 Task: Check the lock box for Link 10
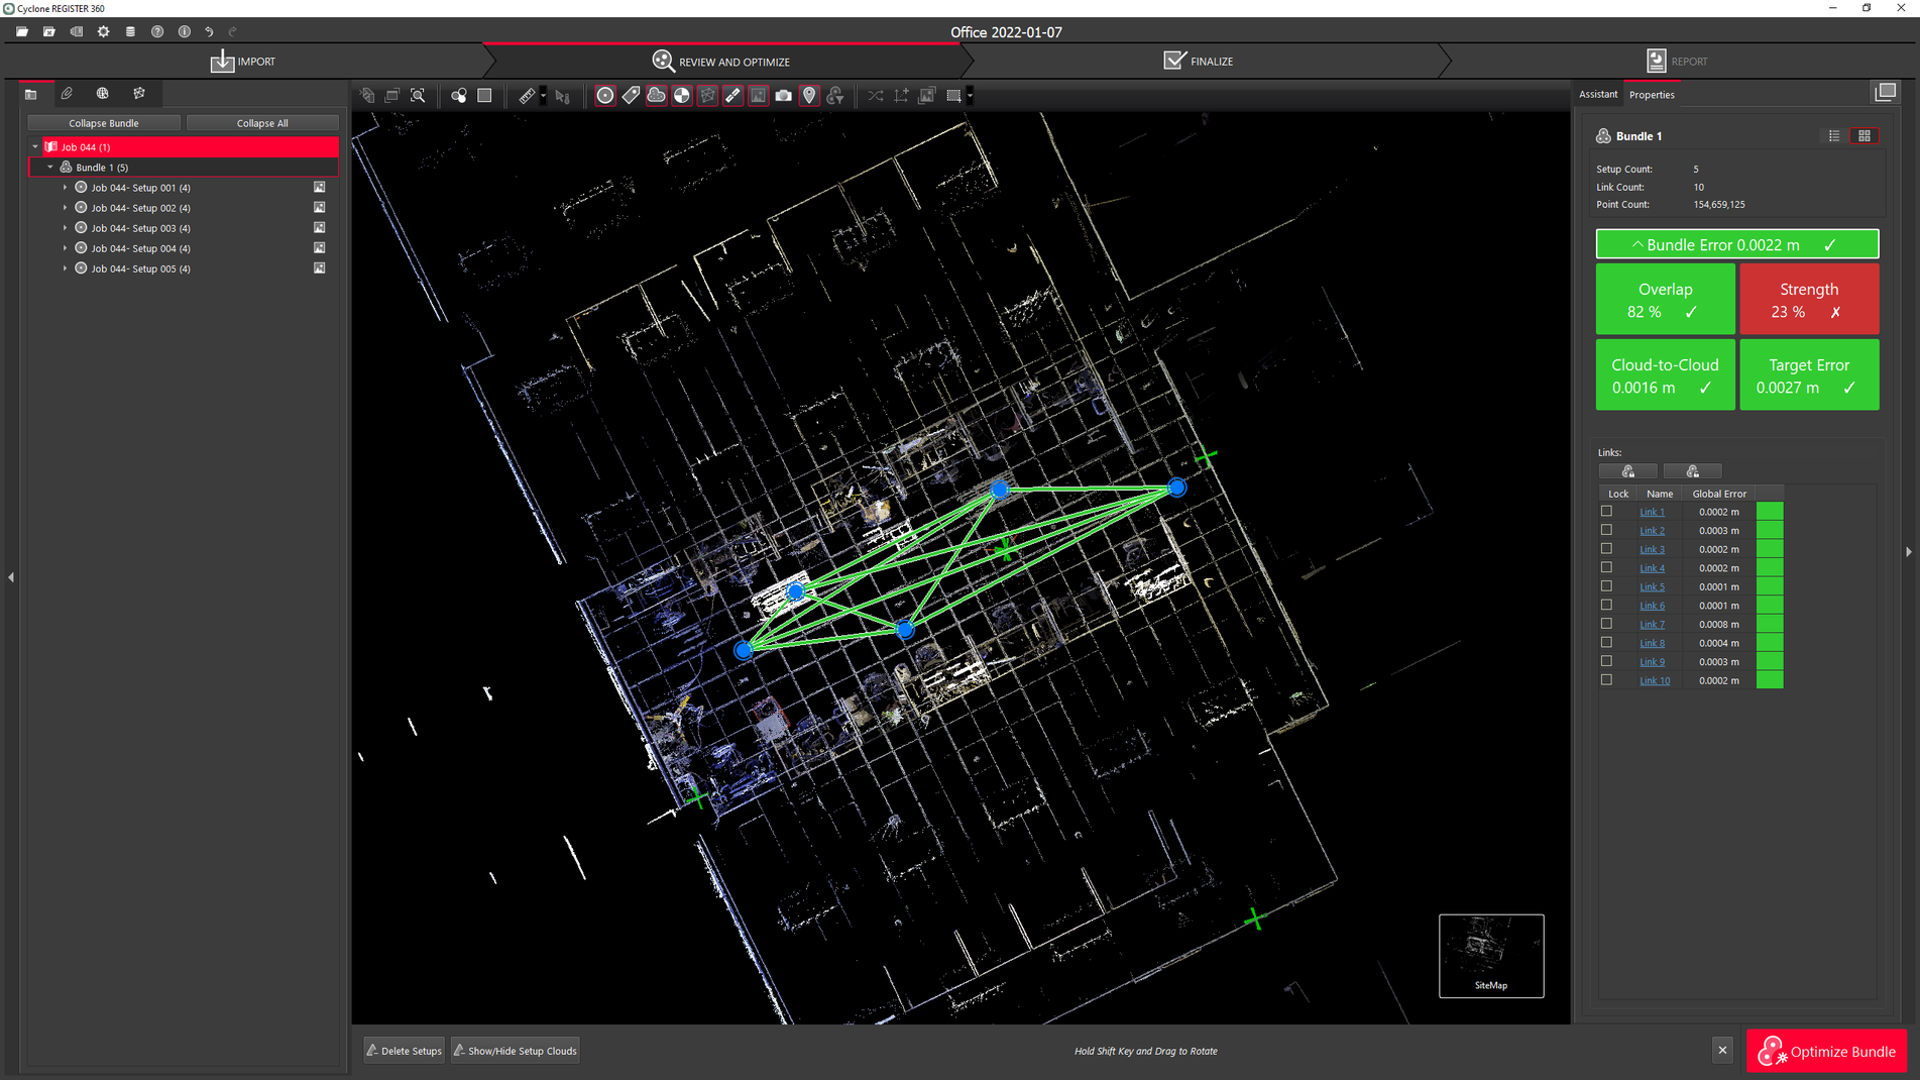pyautogui.click(x=1606, y=680)
